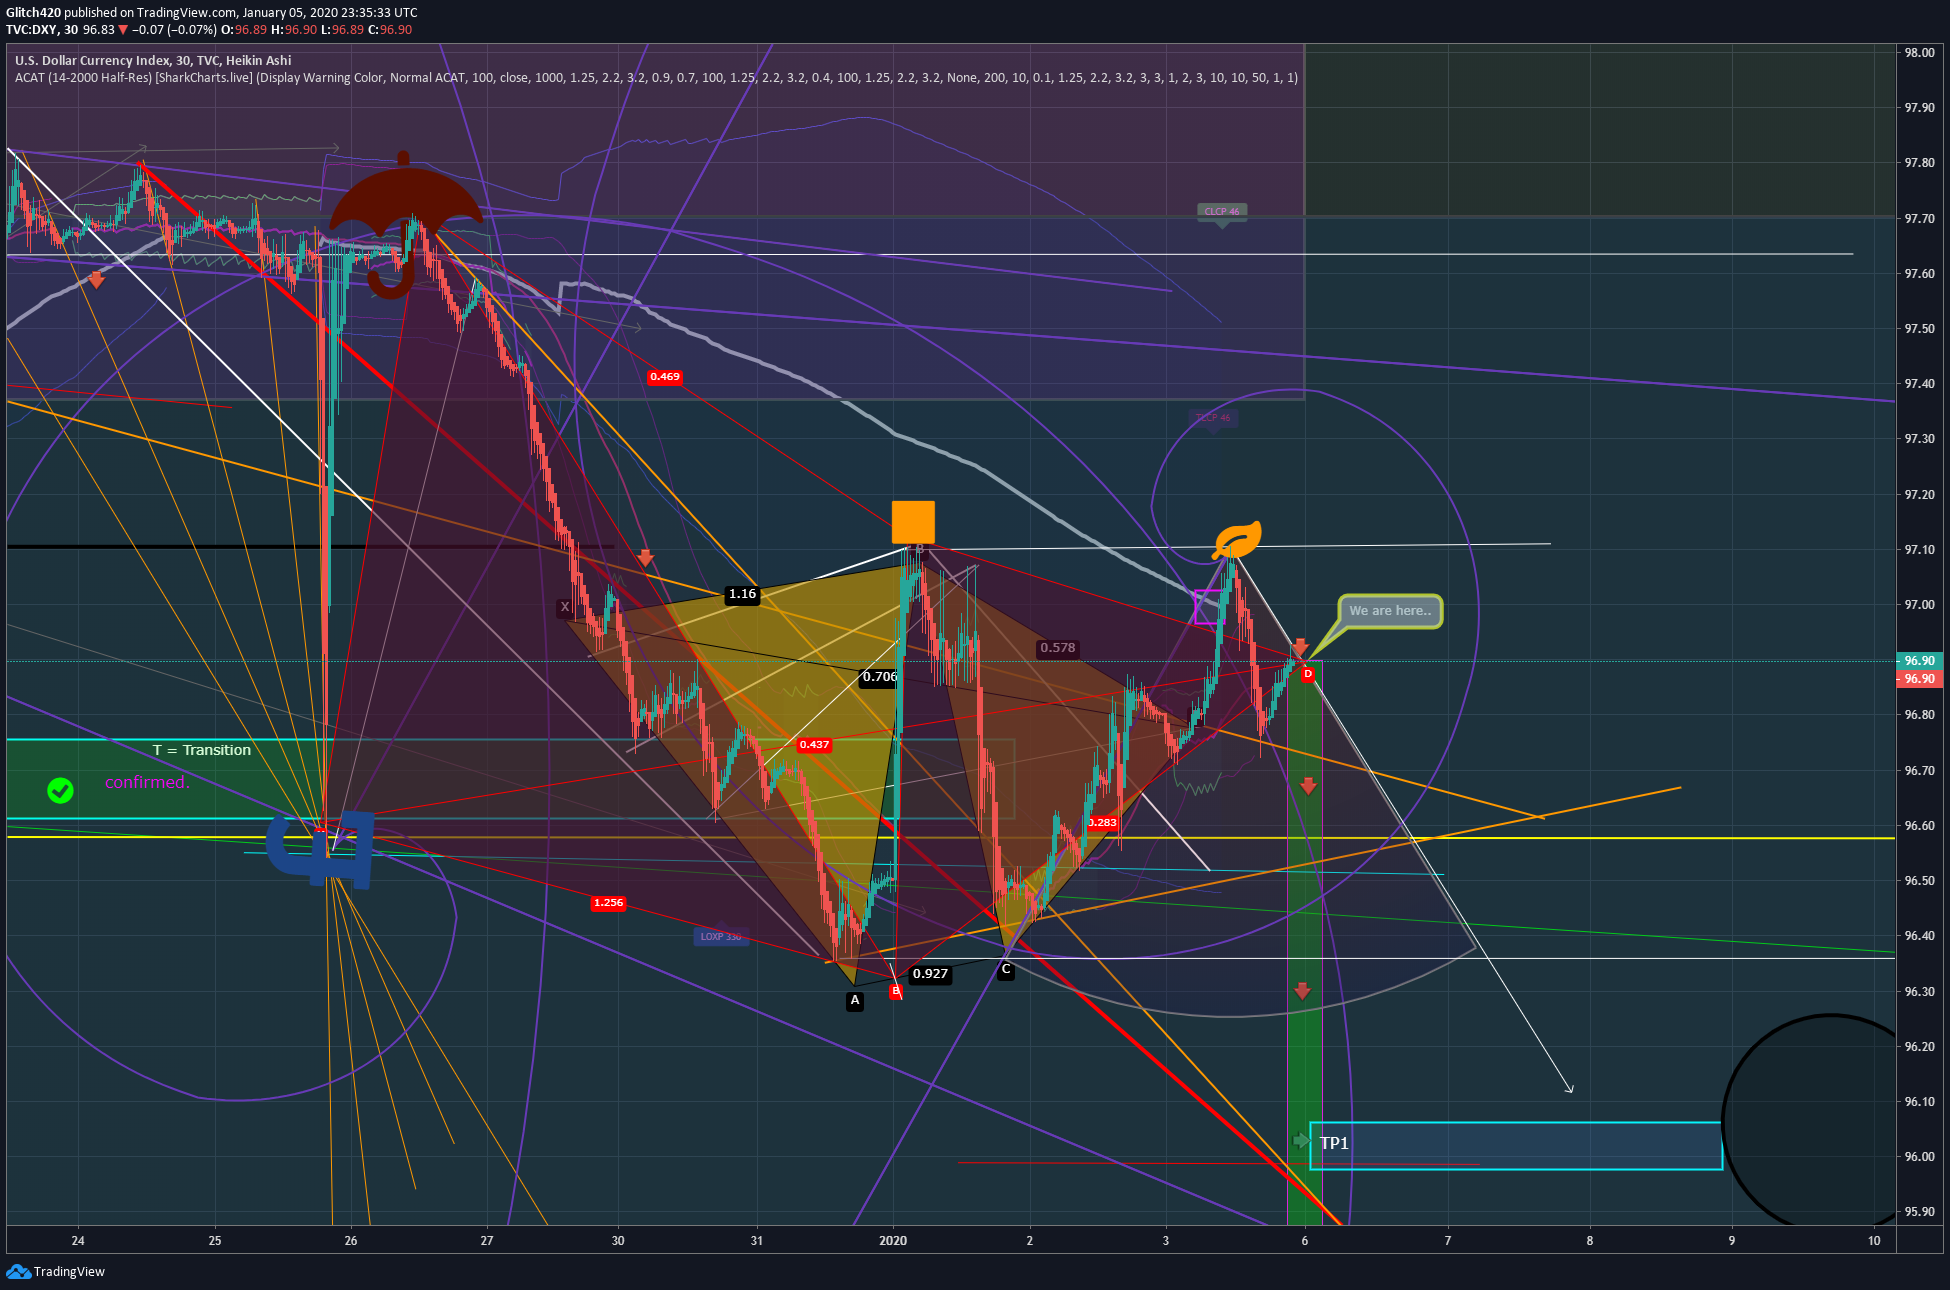The width and height of the screenshot is (1950, 1290).
Task: Select the 1.256 ratio label
Action: click(608, 903)
